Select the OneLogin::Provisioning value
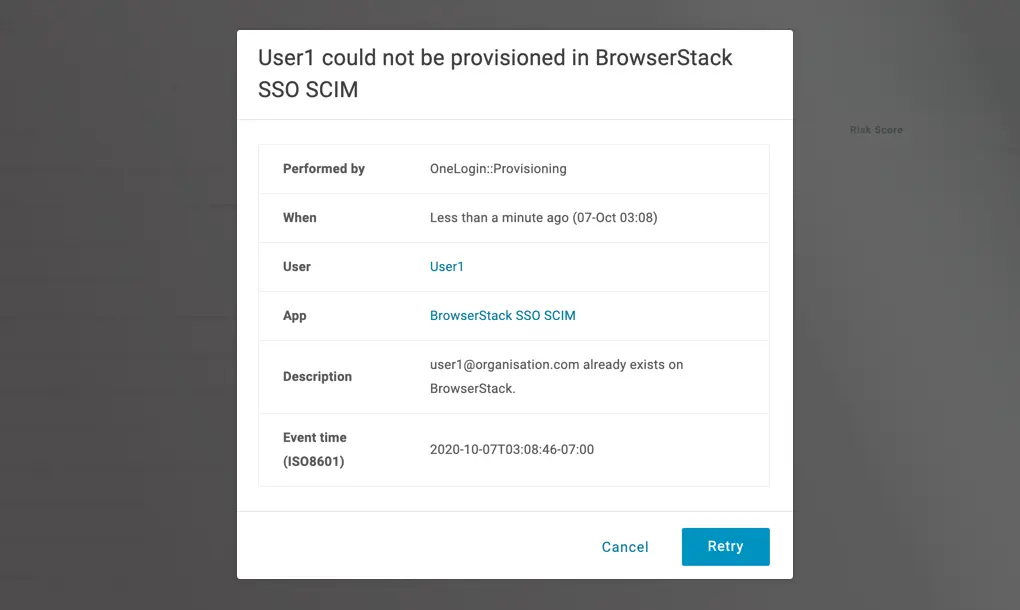1020x610 pixels. coord(498,169)
